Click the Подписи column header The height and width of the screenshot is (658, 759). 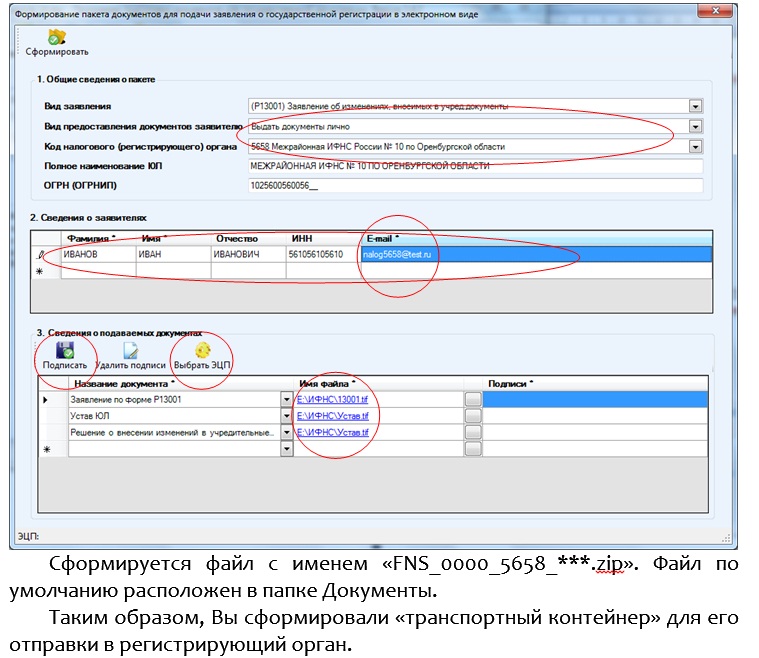point(595,384)
